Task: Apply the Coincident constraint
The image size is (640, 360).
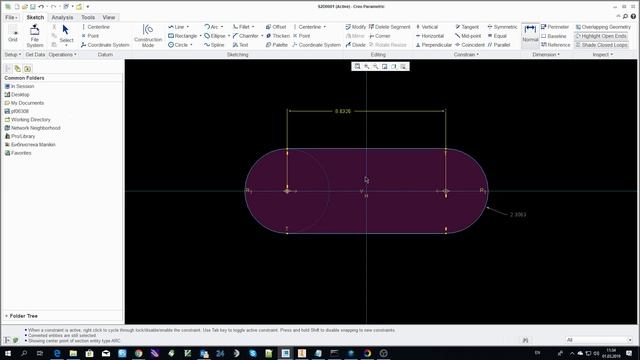Action: (470, 45)
